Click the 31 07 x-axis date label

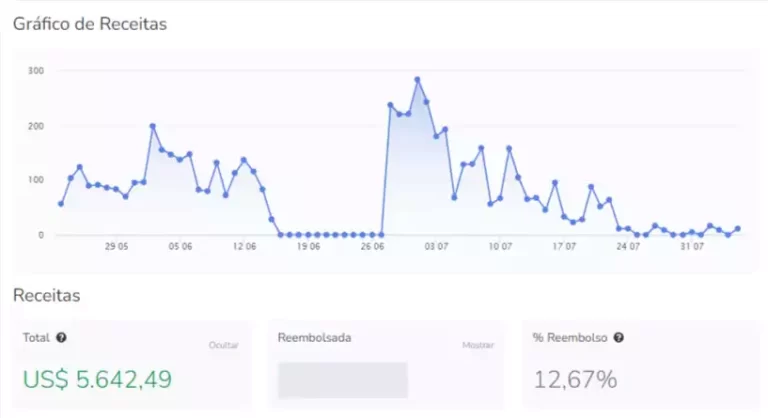coord(692,246)
